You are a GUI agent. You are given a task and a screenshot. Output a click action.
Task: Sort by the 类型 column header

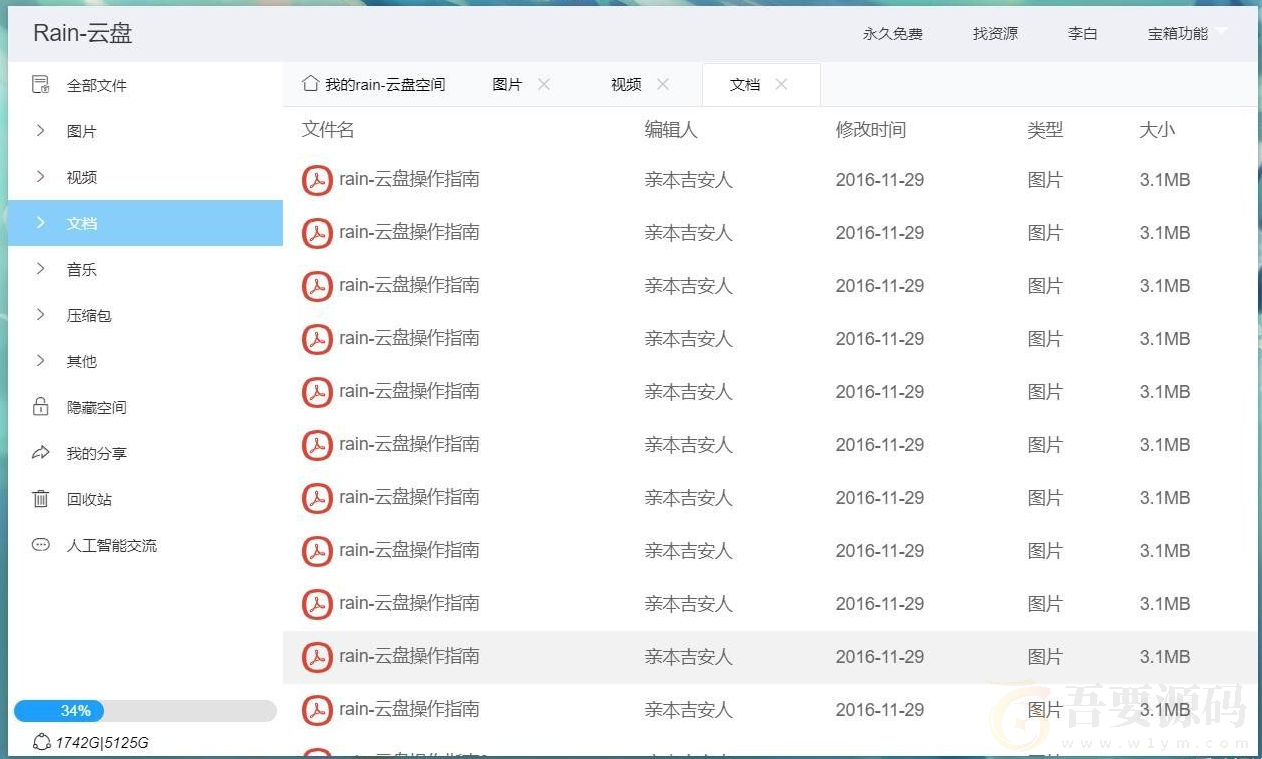[x=1045, y=129]
